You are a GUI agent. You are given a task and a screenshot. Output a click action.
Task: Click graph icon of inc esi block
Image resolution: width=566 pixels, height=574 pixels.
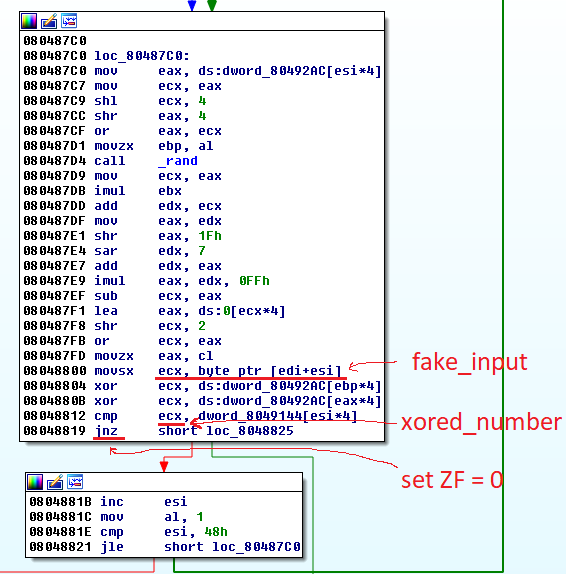(x=75, y=482)
